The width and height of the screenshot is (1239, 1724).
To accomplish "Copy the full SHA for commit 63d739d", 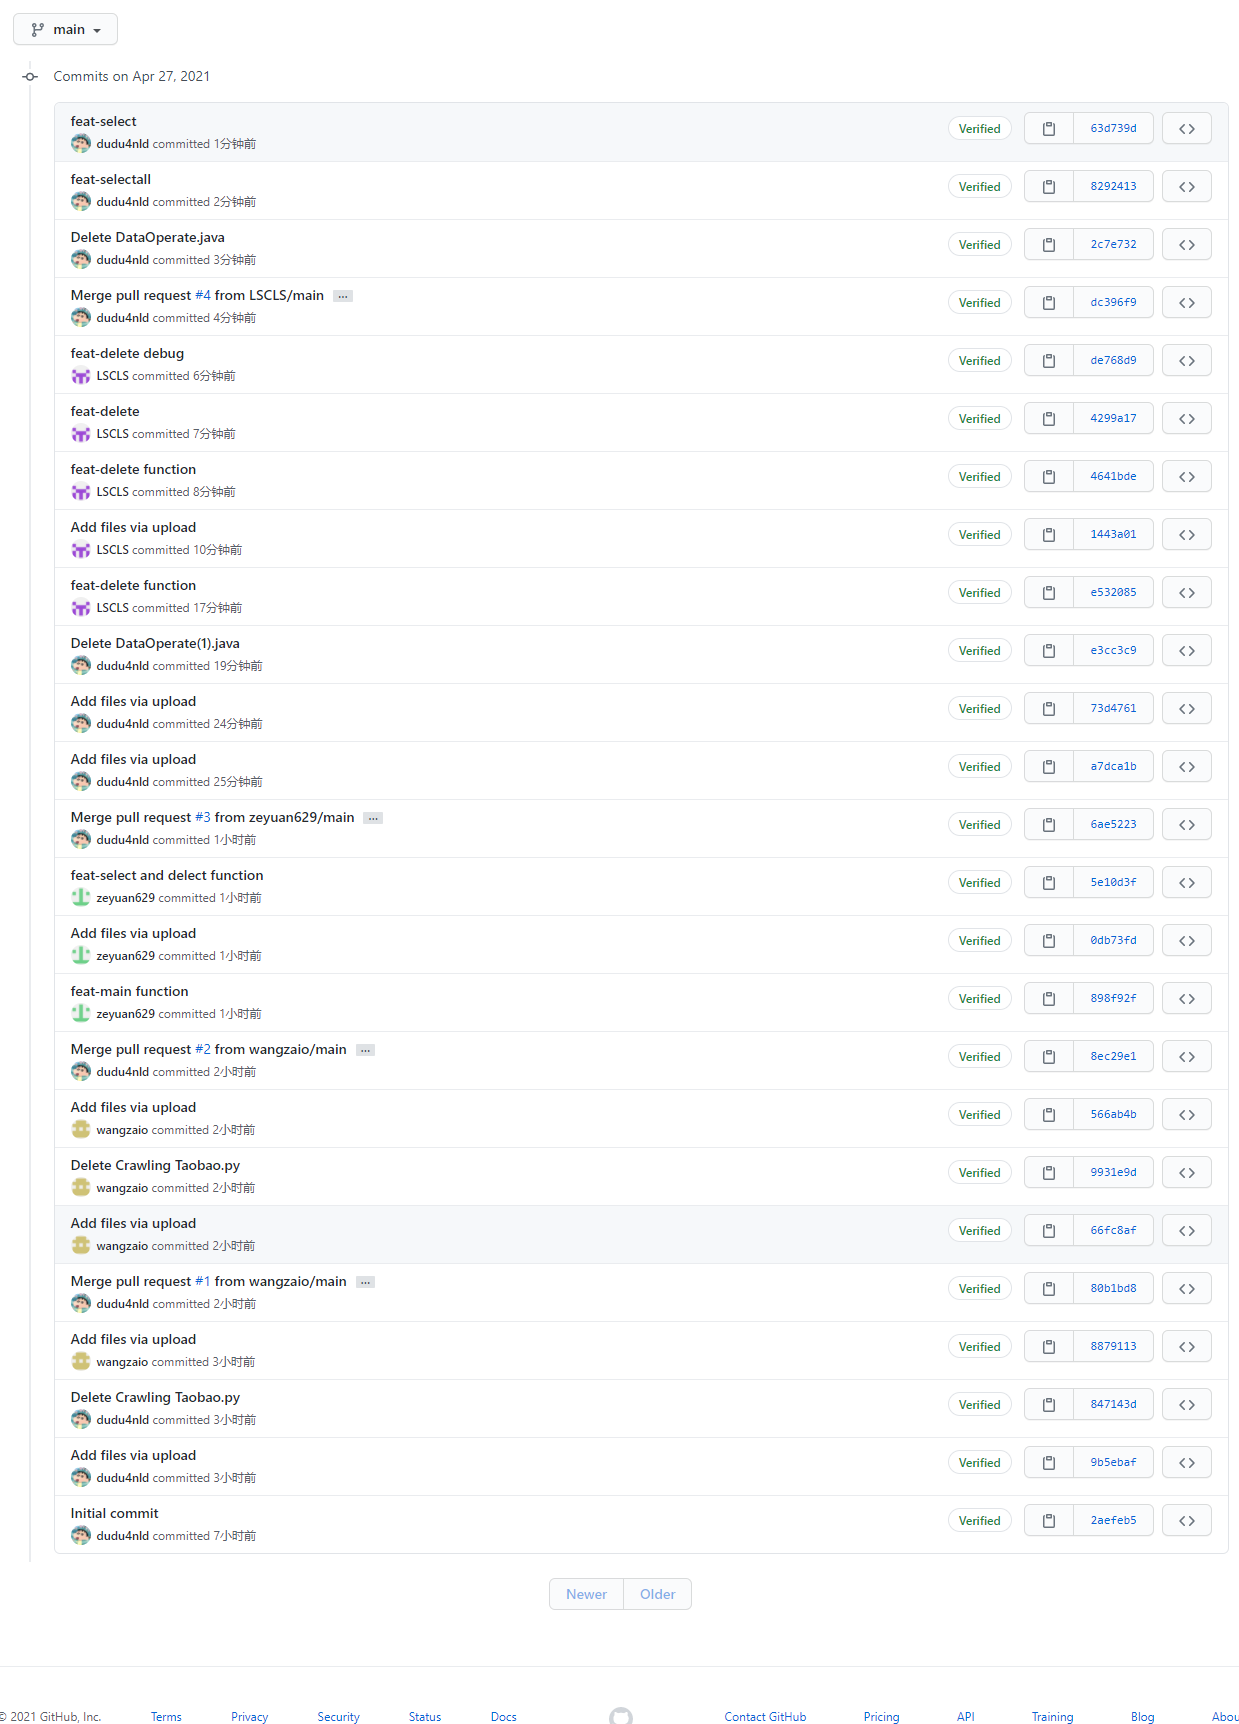I will click(1049, 129).
